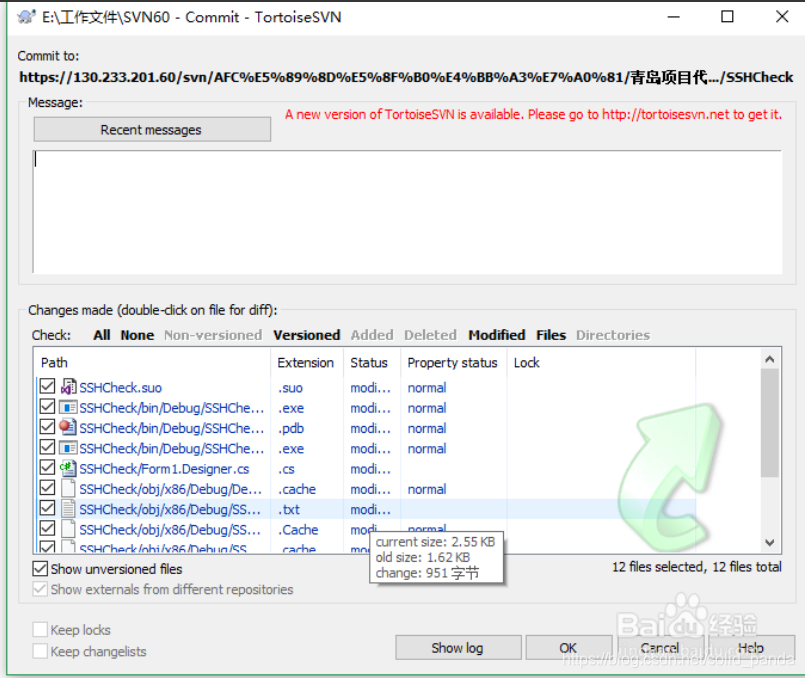Uncheck the .pdb file checkbox

click(47, 427)
